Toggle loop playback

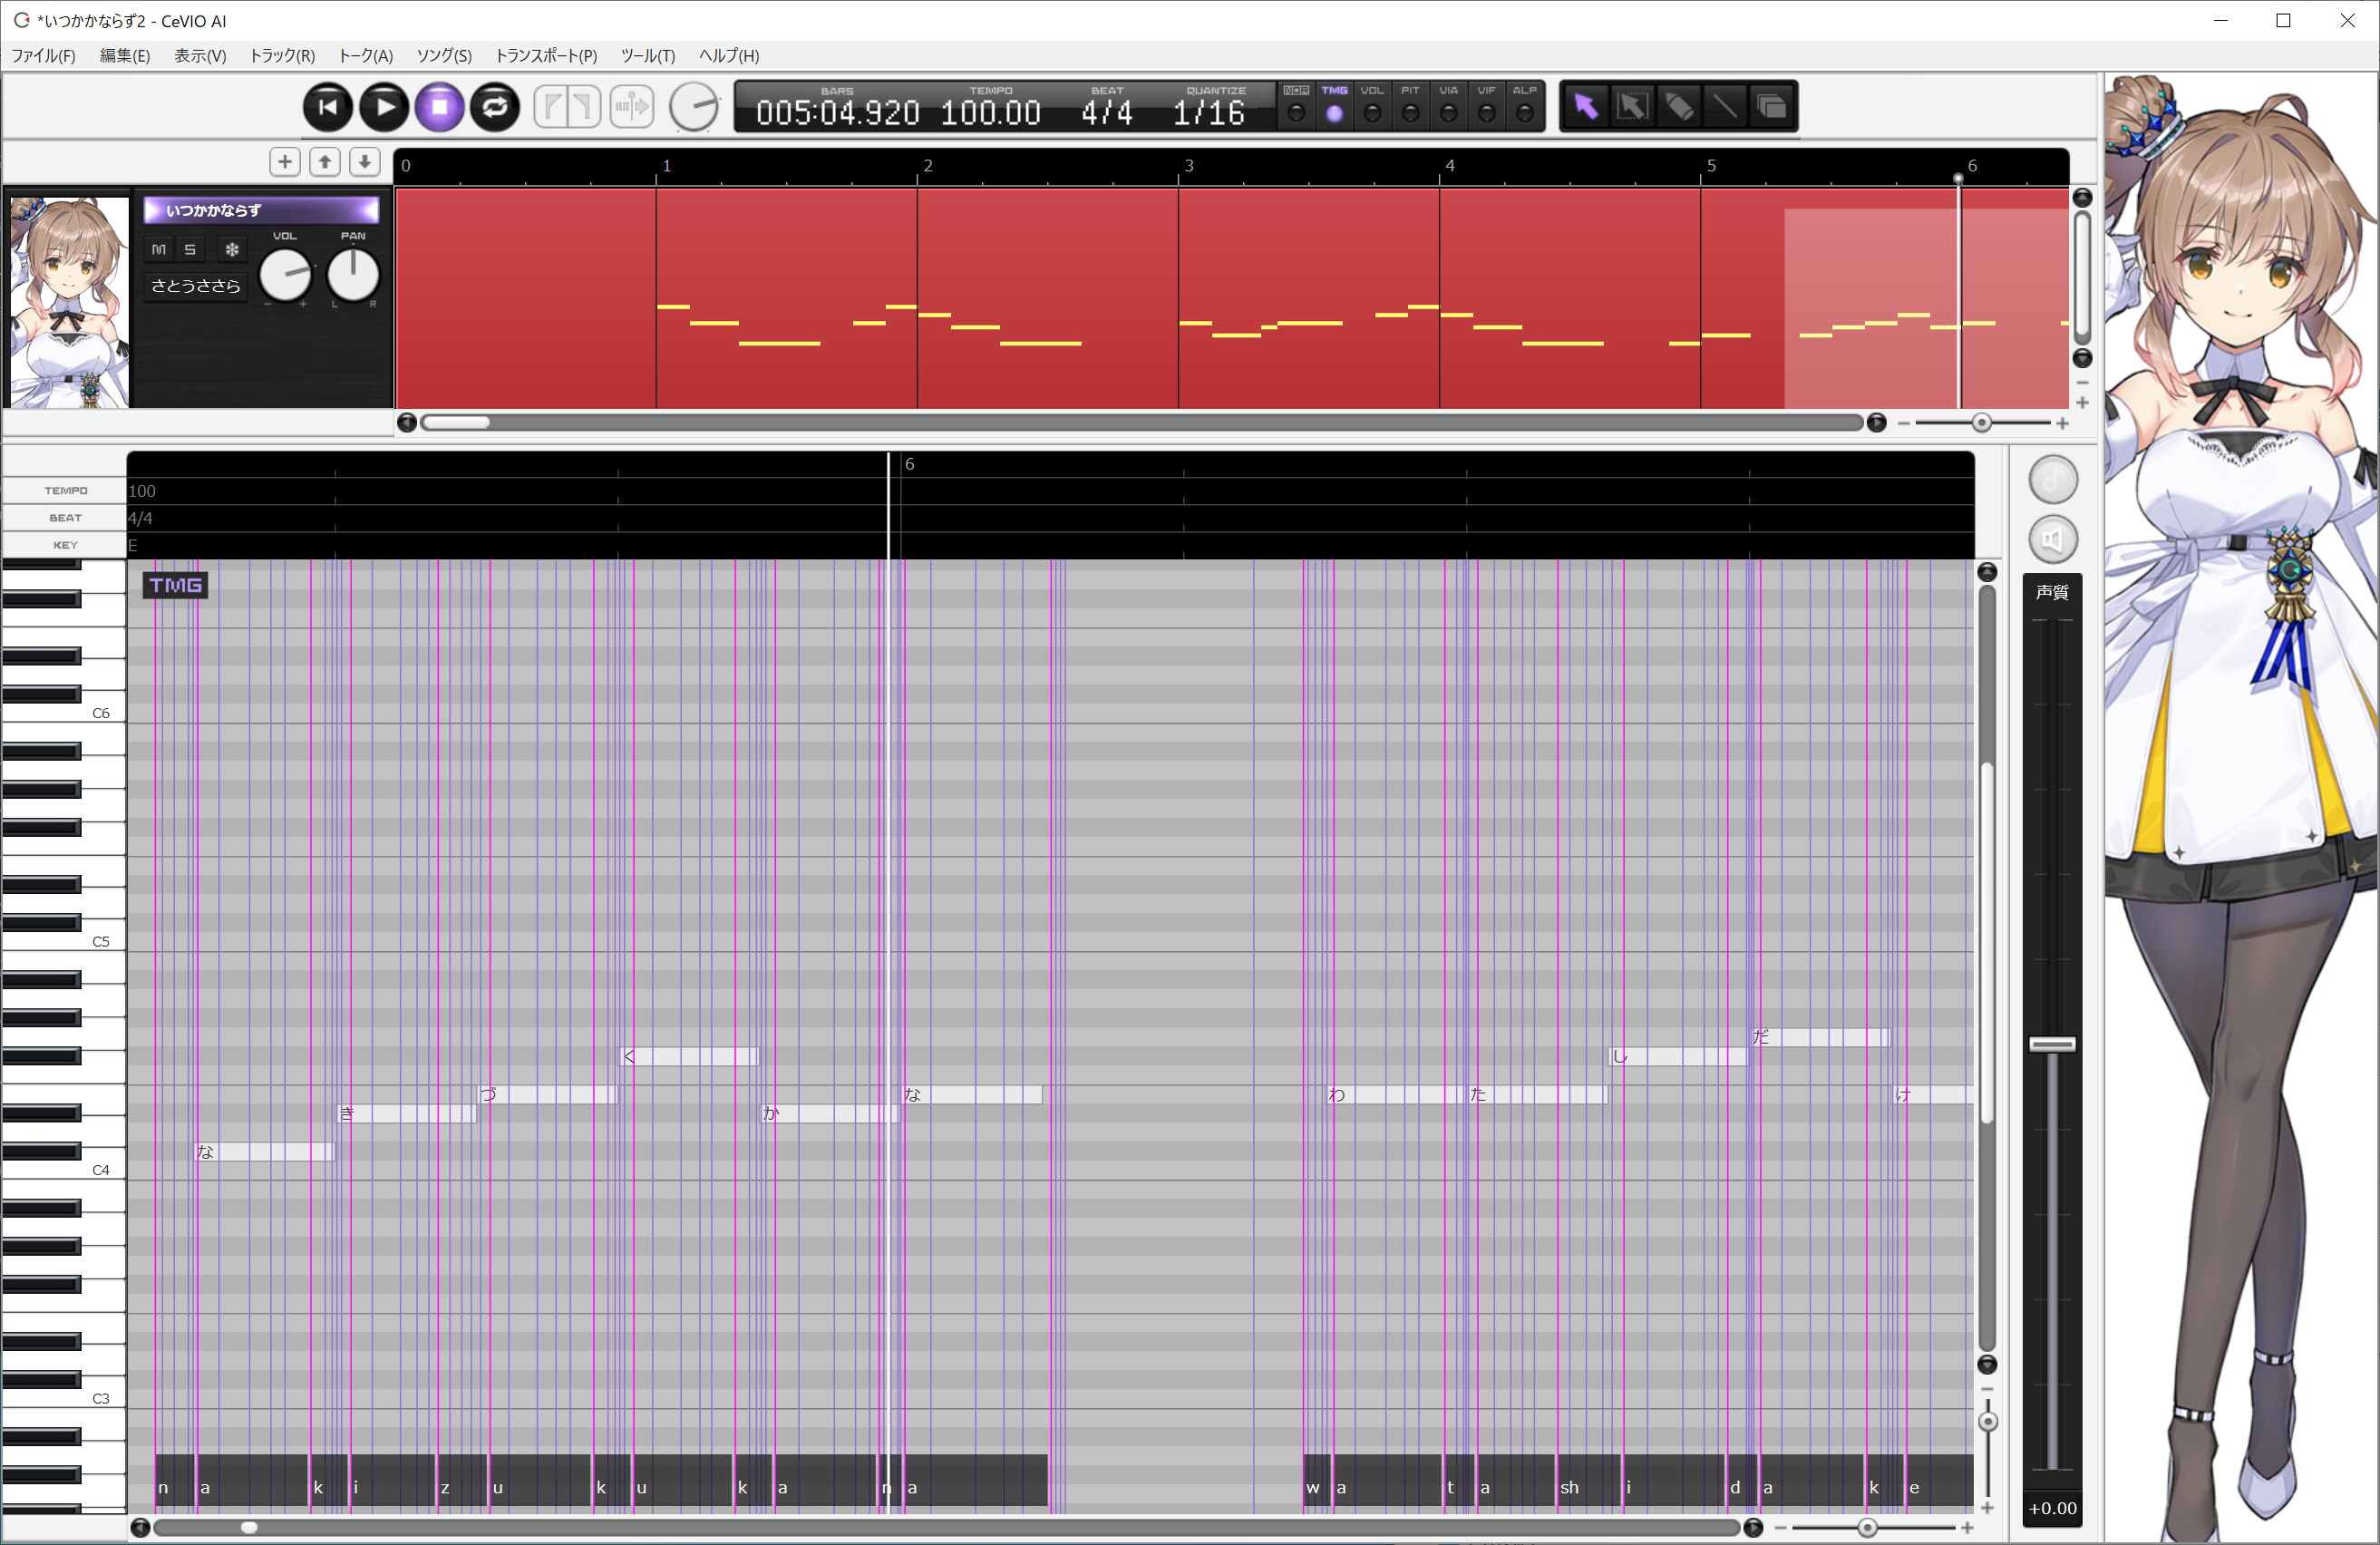495,107
